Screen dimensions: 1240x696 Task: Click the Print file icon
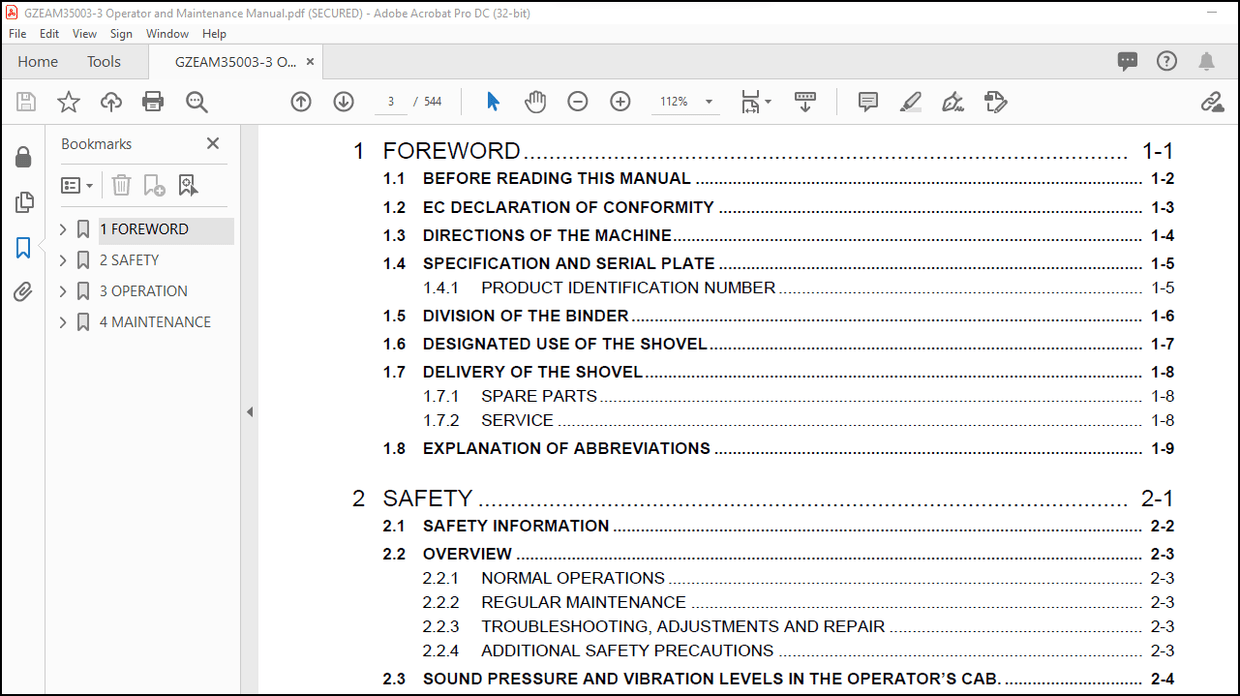pos(153,101)
